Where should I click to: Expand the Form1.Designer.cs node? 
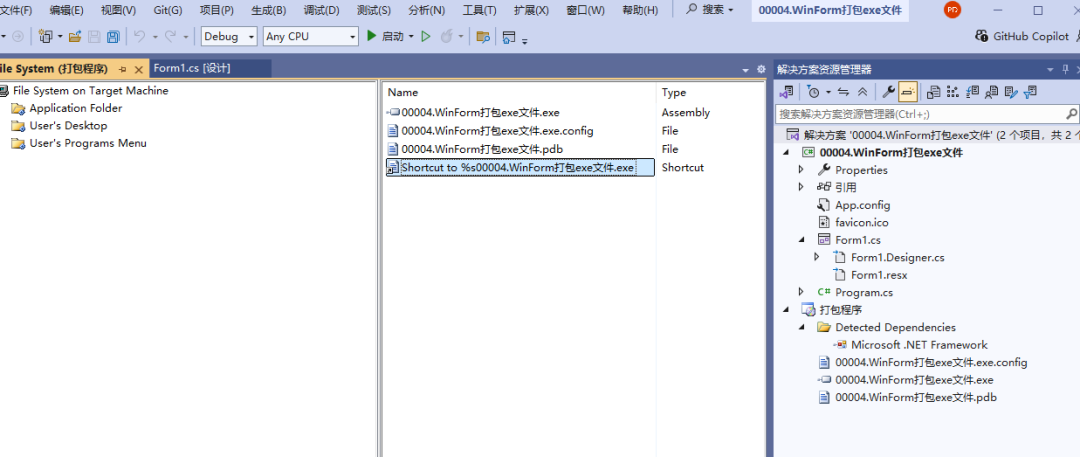(817, 257)
